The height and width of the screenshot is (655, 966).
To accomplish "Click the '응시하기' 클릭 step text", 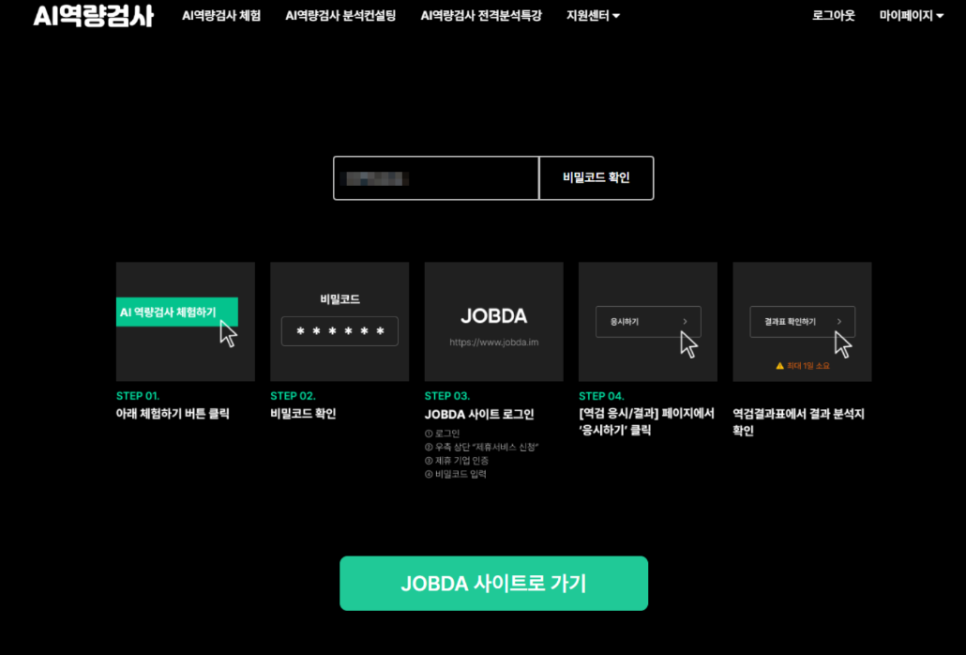I will tap(646, 422).
